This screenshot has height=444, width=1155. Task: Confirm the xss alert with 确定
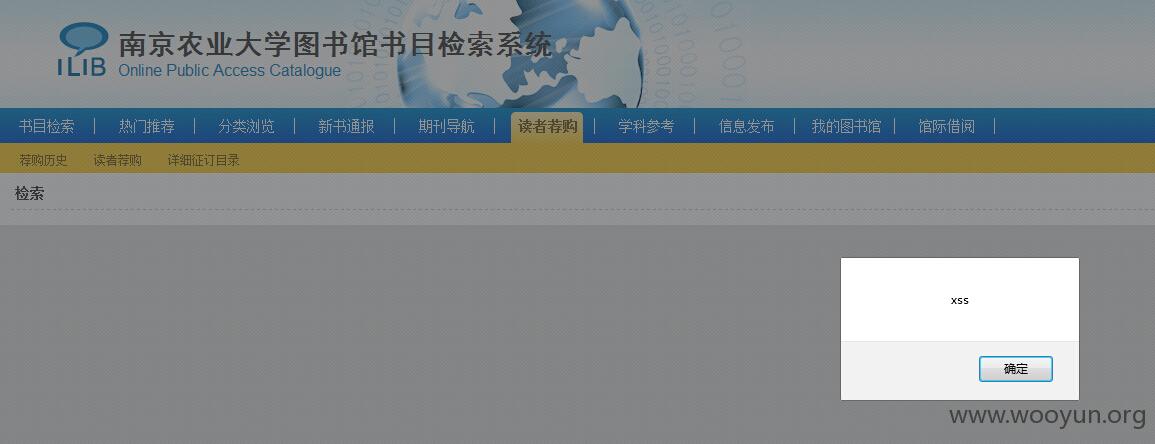tap(1015, 369)
